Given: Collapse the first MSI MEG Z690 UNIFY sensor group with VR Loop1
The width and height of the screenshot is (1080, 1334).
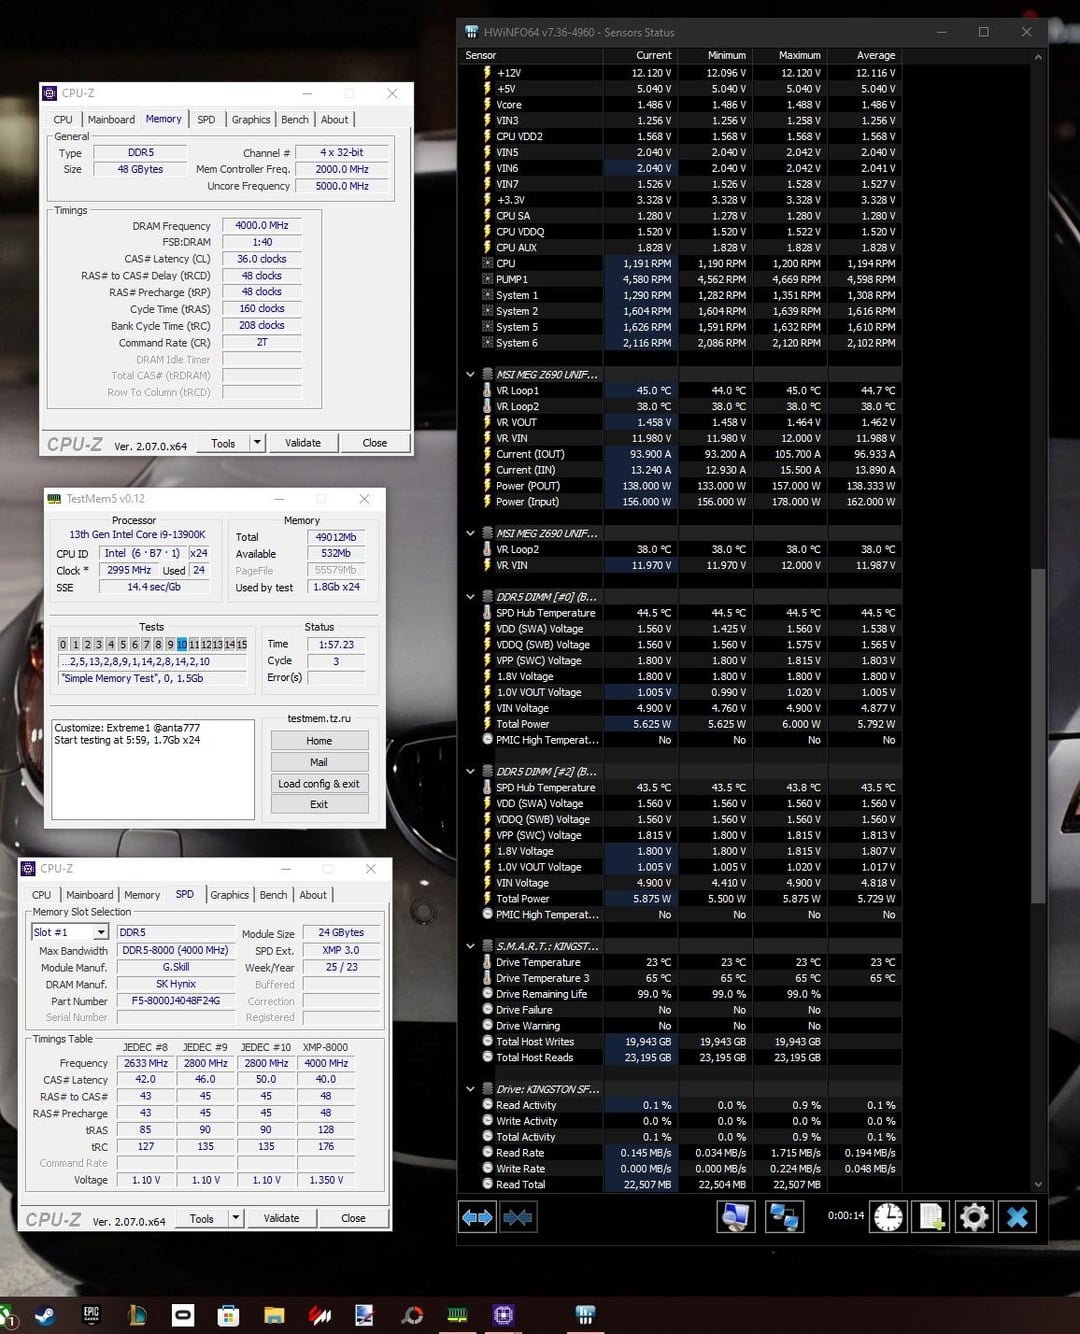Looking at the screenshot, I should [x=470, y=374].
